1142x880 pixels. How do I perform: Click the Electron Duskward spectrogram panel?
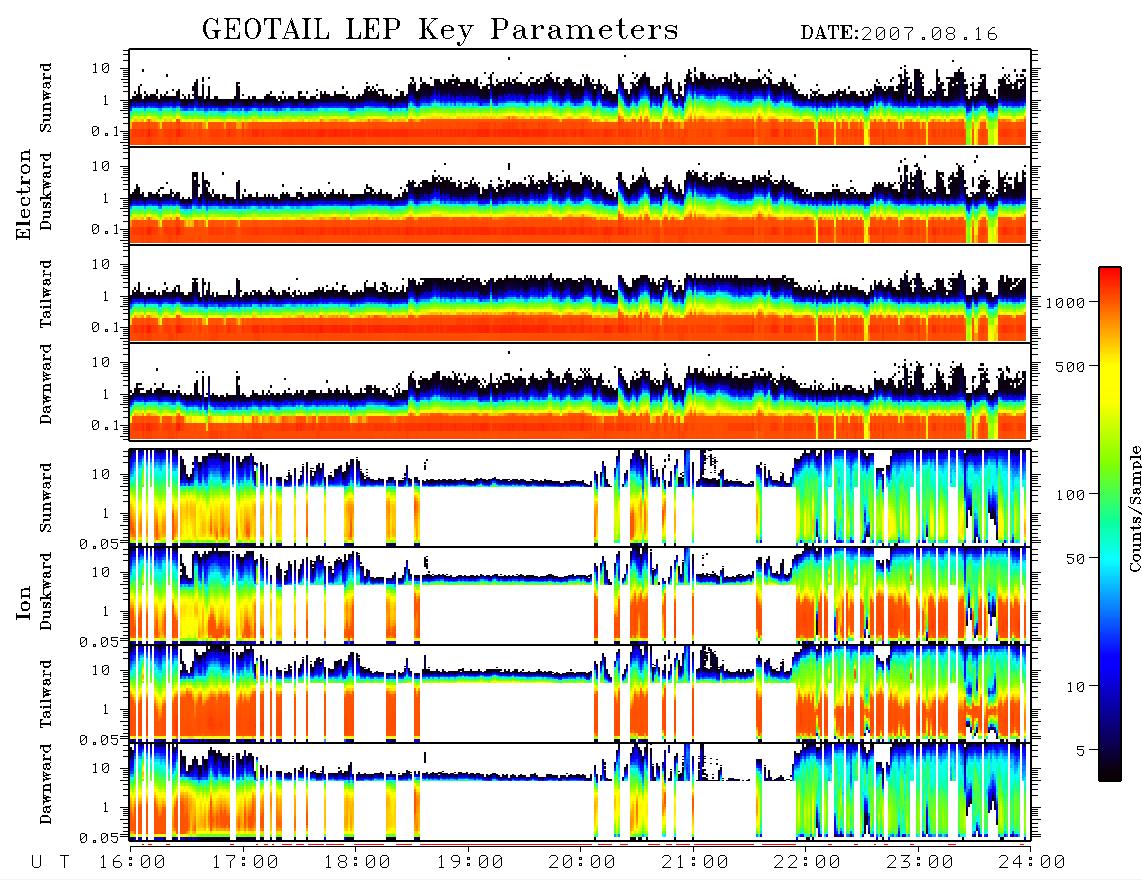click(580, 195)
